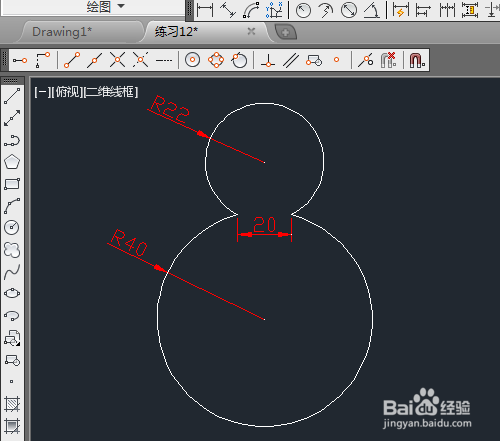Select the Polyline tool
The width and height of the screenshot is (500, 441).
[12, 140]
